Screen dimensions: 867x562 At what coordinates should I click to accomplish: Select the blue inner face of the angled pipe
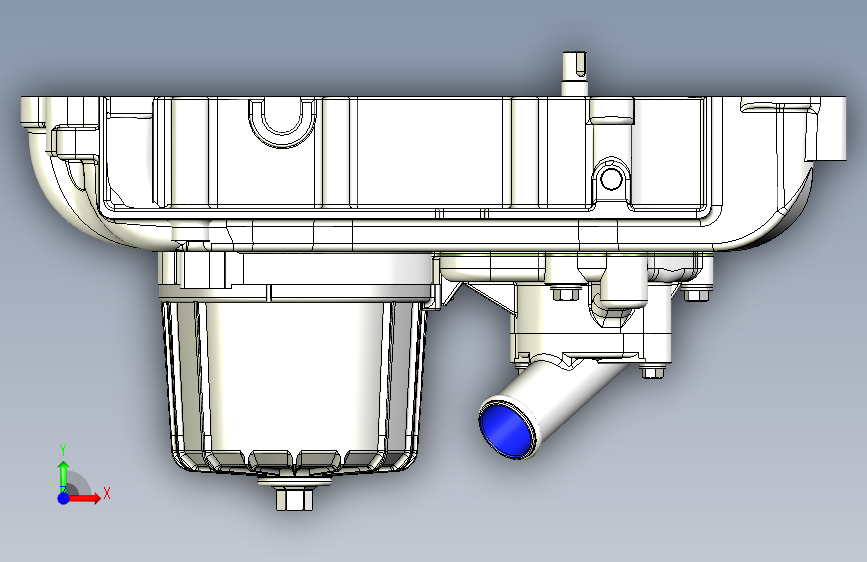[x=507, y=430]
